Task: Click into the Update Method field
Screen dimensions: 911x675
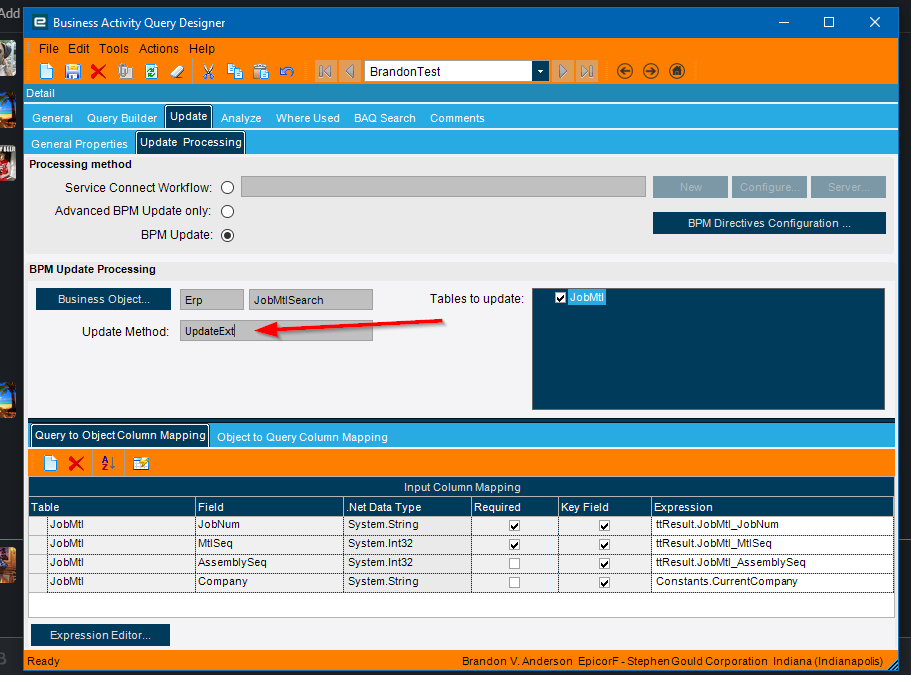Action: 276,331
